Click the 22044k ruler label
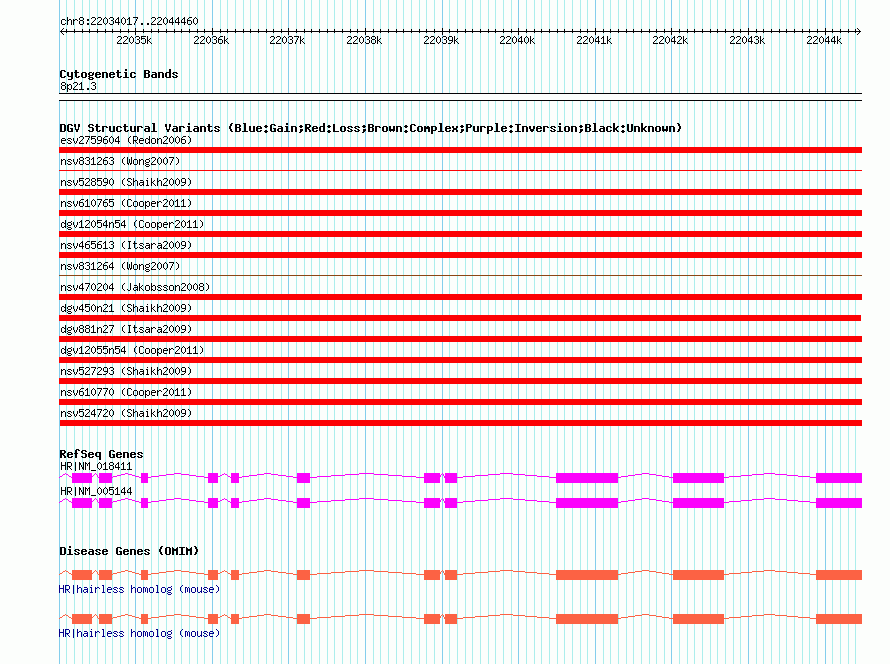This screenshot has width=890, height=664. (x=824, y=40)
